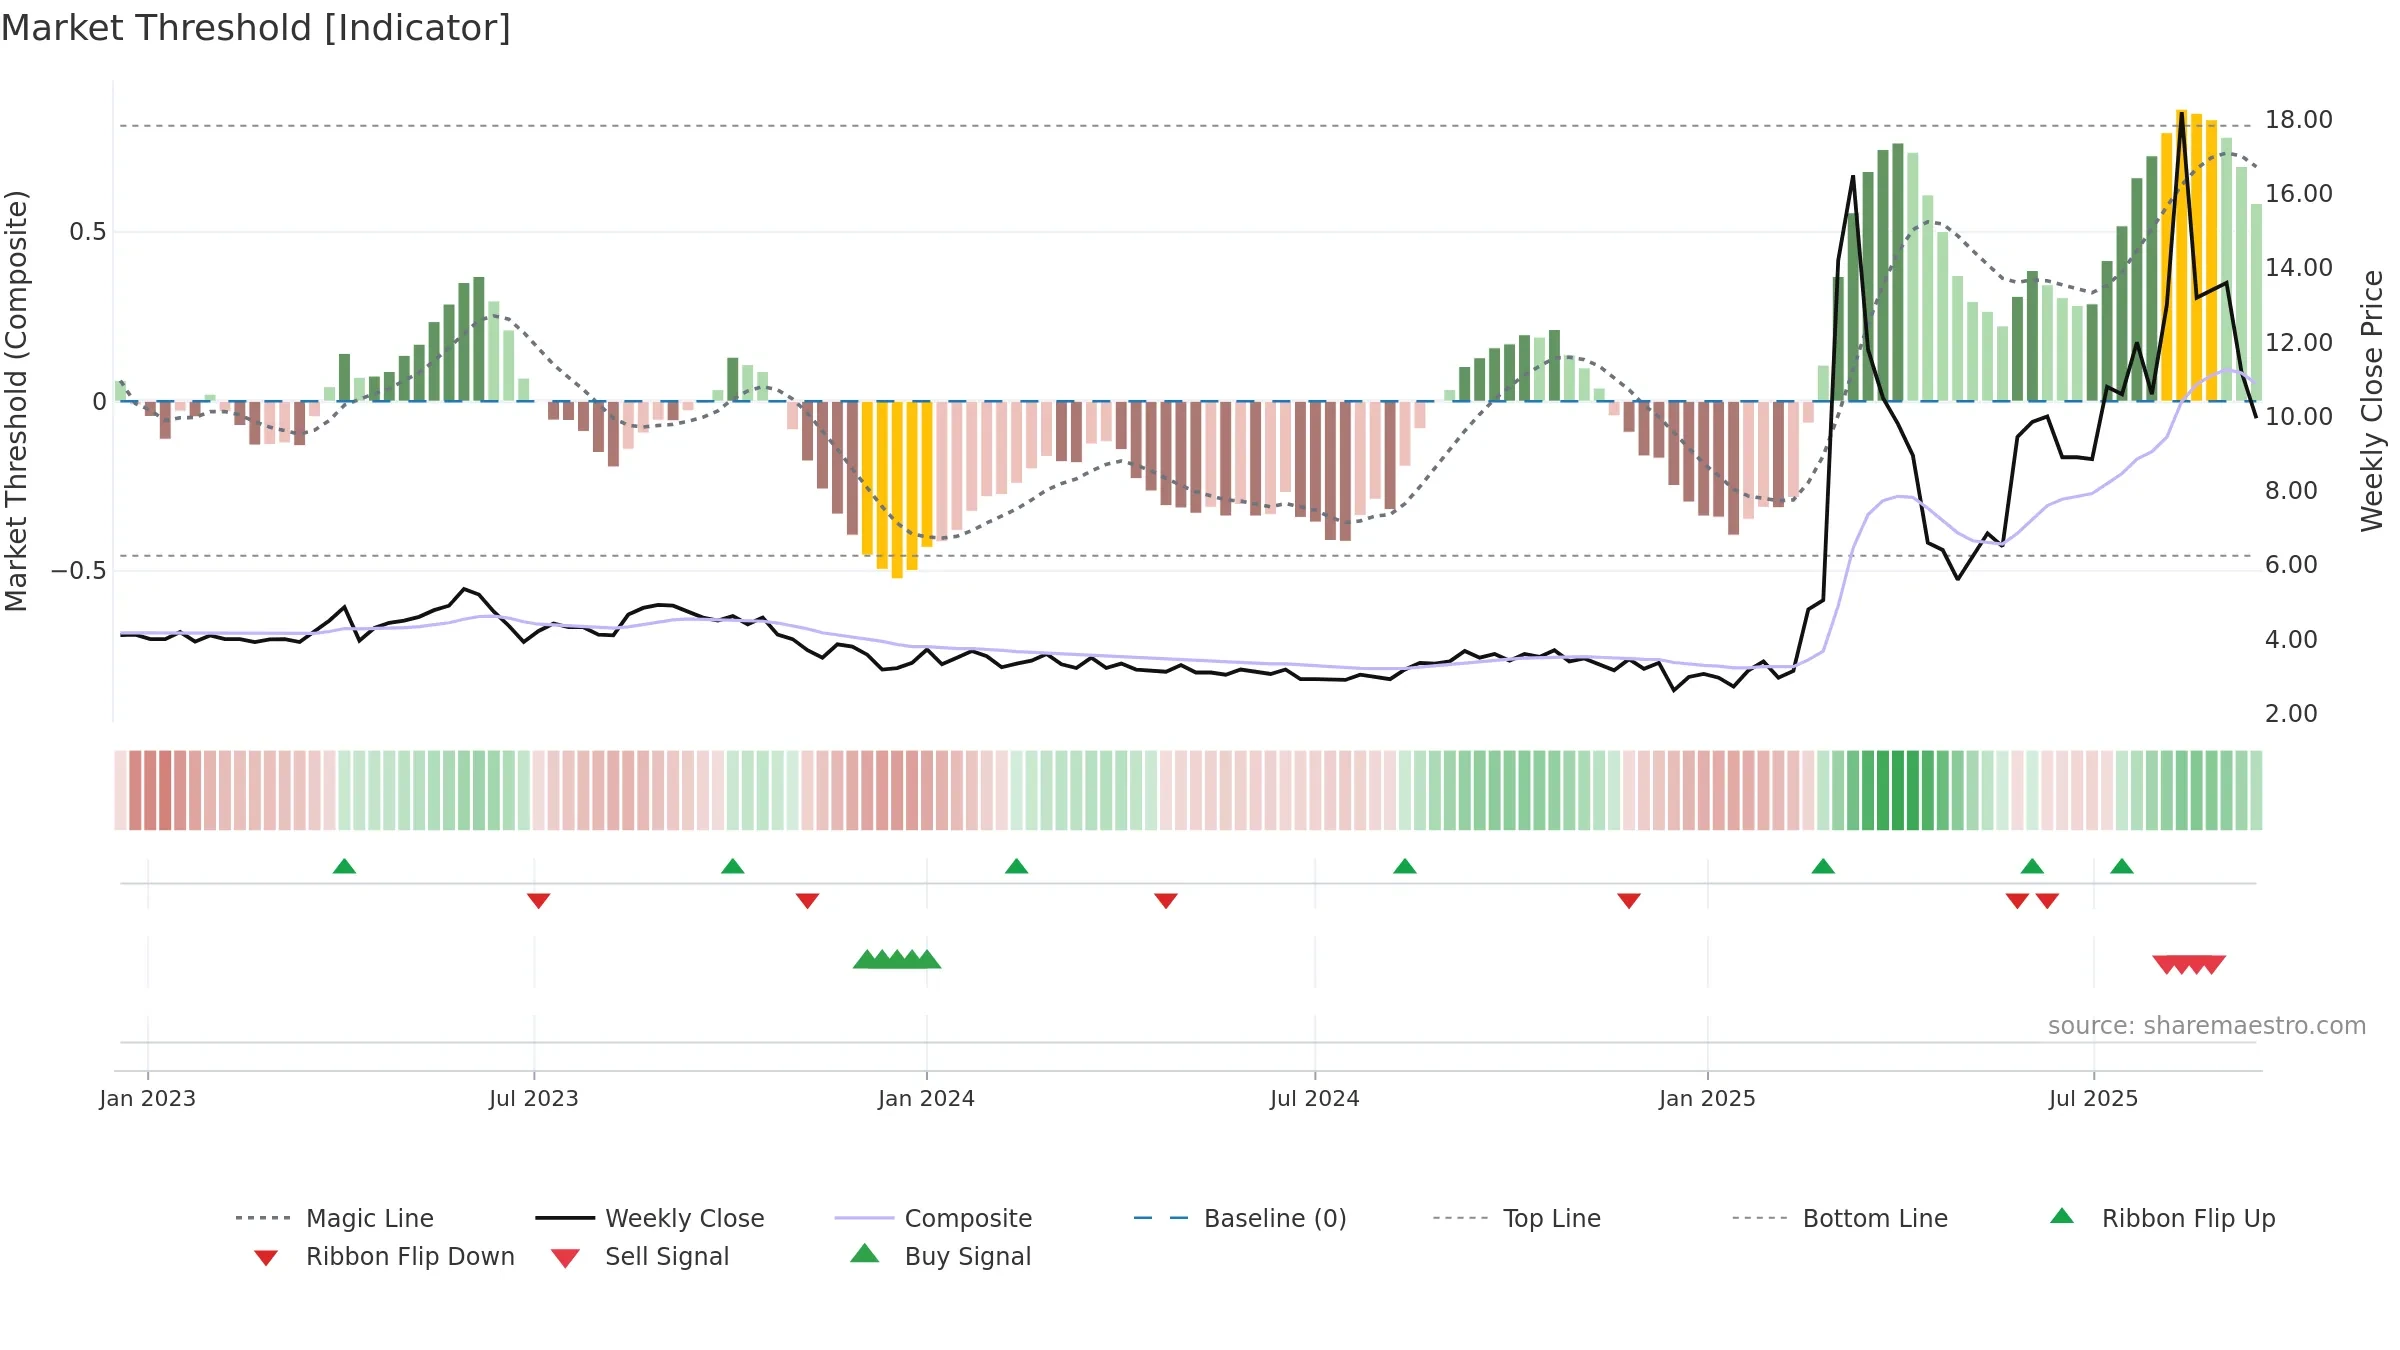Click the 16.00 price axis tick
This screenshot has width=2400, height=1350.
[x=2299, y=194]
